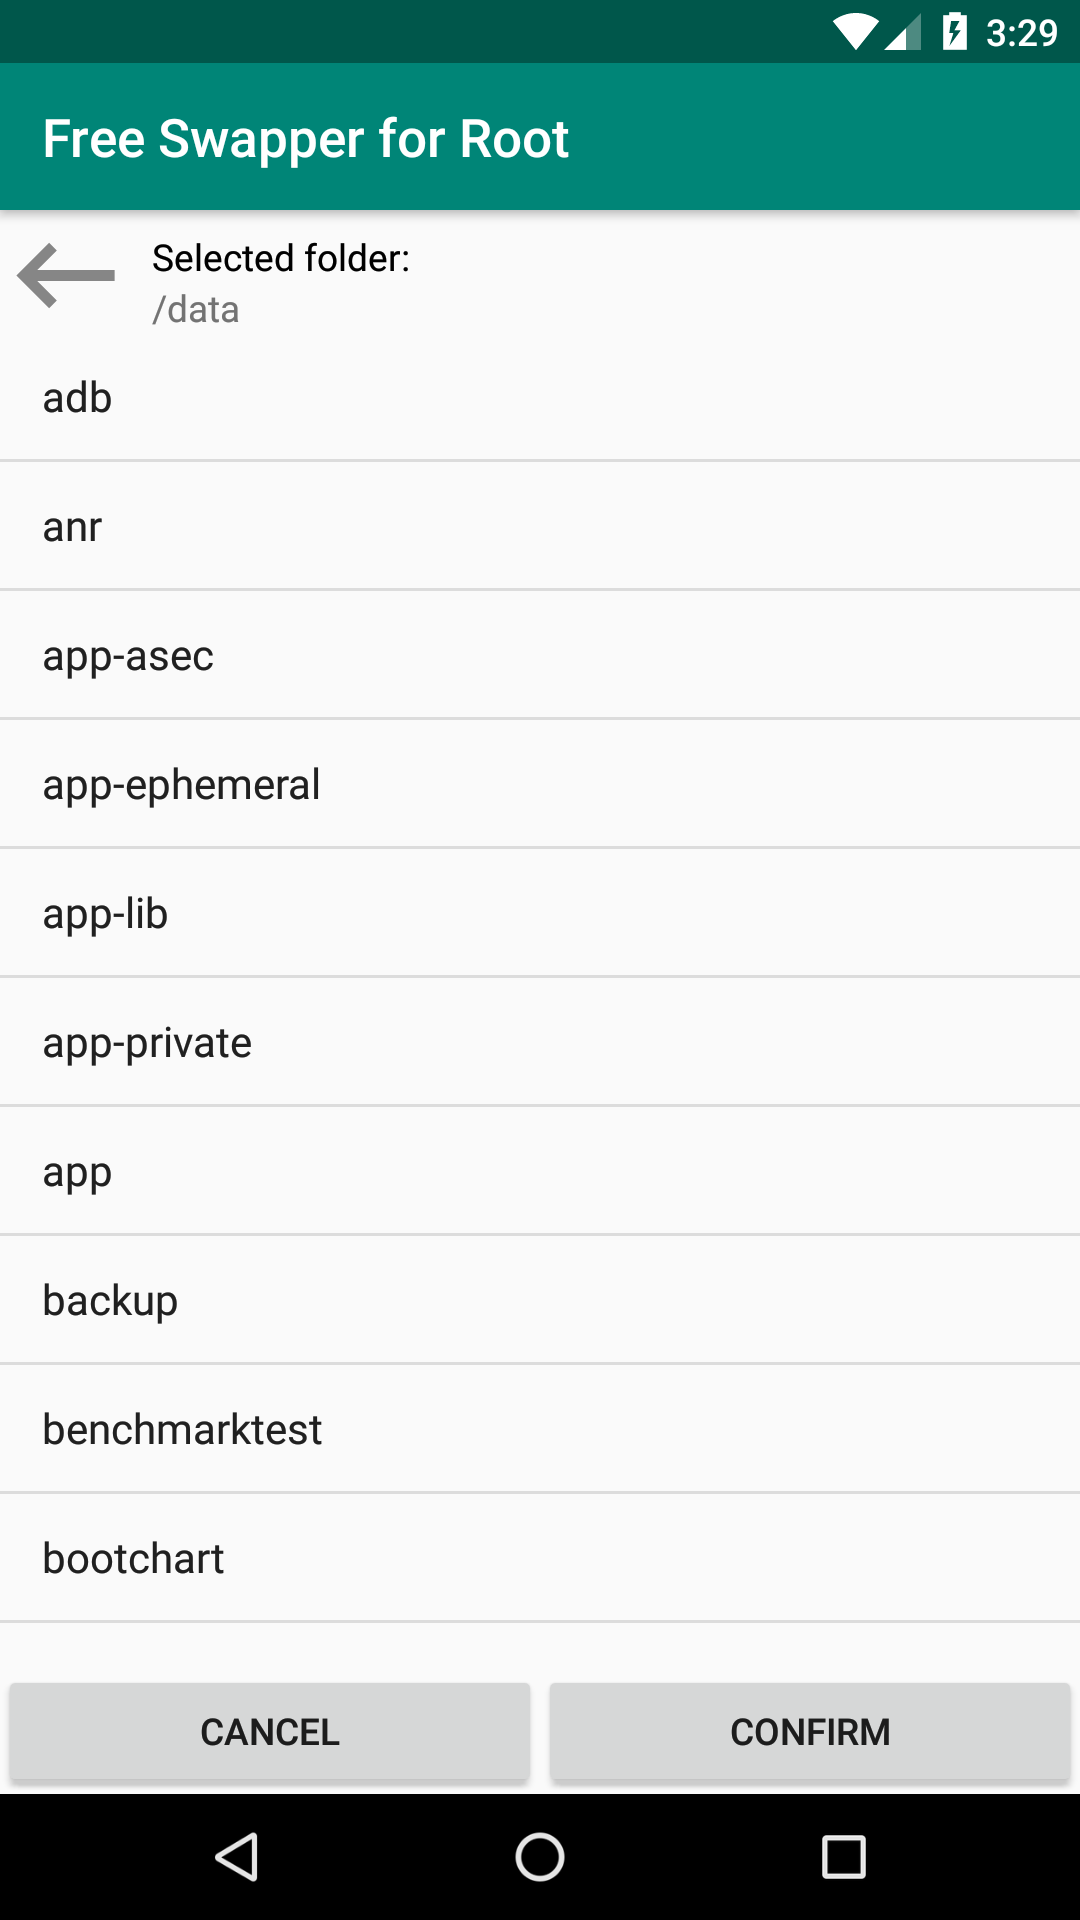
Task: Go up using the back arrow
Action: (x=66, y=276)
